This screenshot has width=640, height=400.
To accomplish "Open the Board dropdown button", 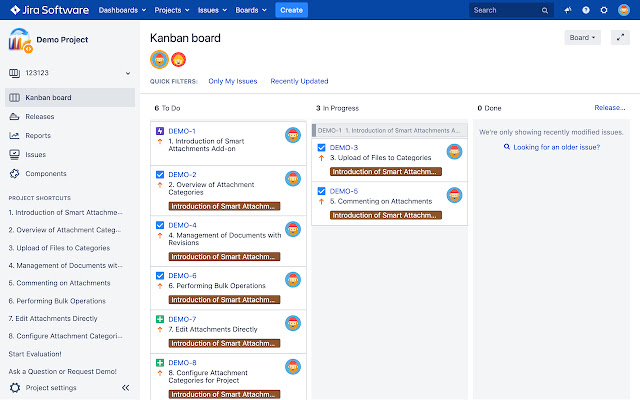I will point(582,38).
